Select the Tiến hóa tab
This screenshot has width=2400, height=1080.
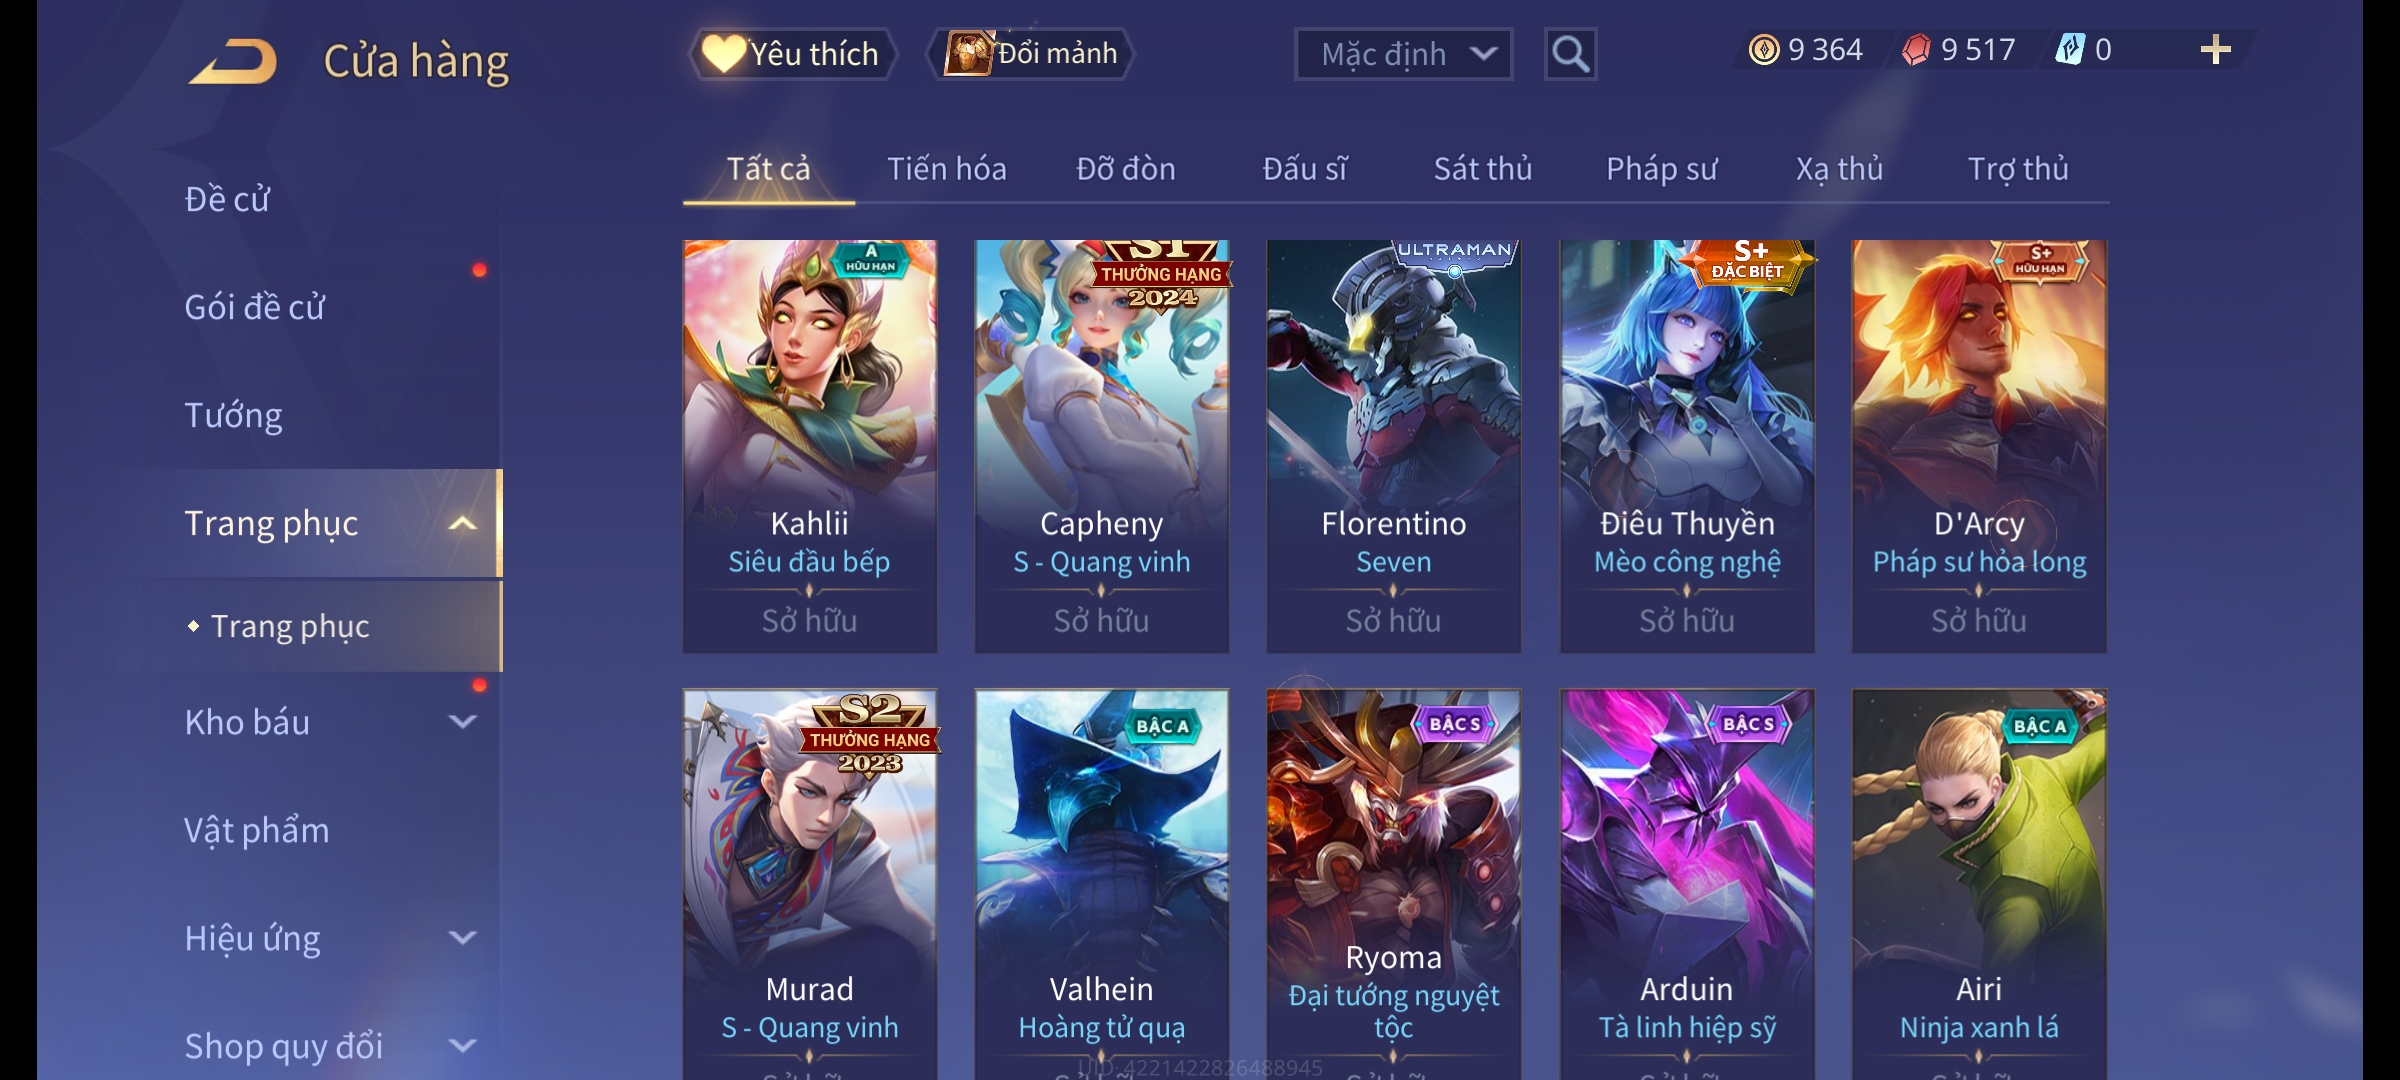947,169
